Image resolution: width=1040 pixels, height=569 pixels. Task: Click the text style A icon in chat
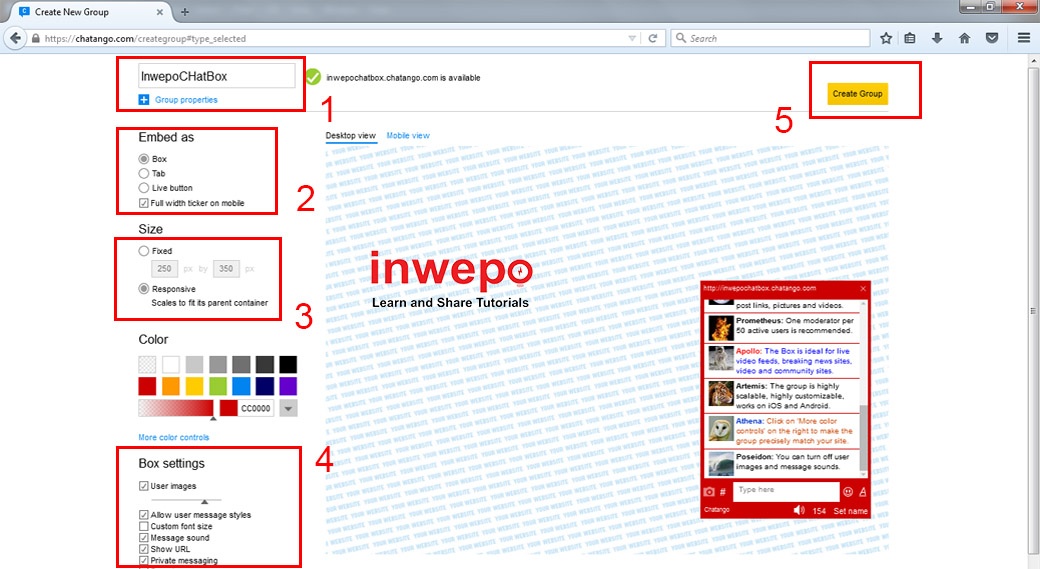click(x=862, y=491)
